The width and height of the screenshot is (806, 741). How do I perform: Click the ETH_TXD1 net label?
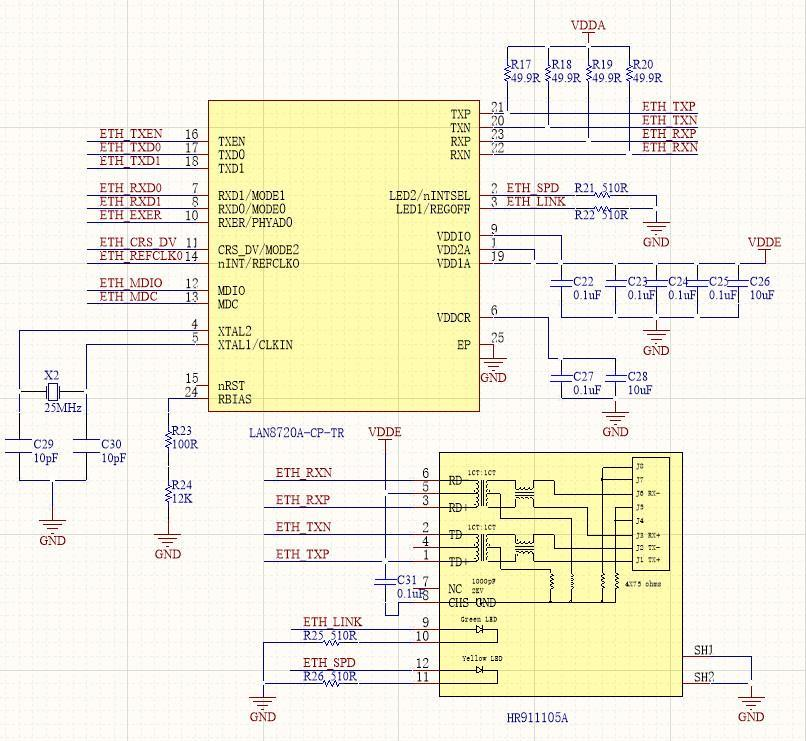pyautogui.click(x=130, y=161)
